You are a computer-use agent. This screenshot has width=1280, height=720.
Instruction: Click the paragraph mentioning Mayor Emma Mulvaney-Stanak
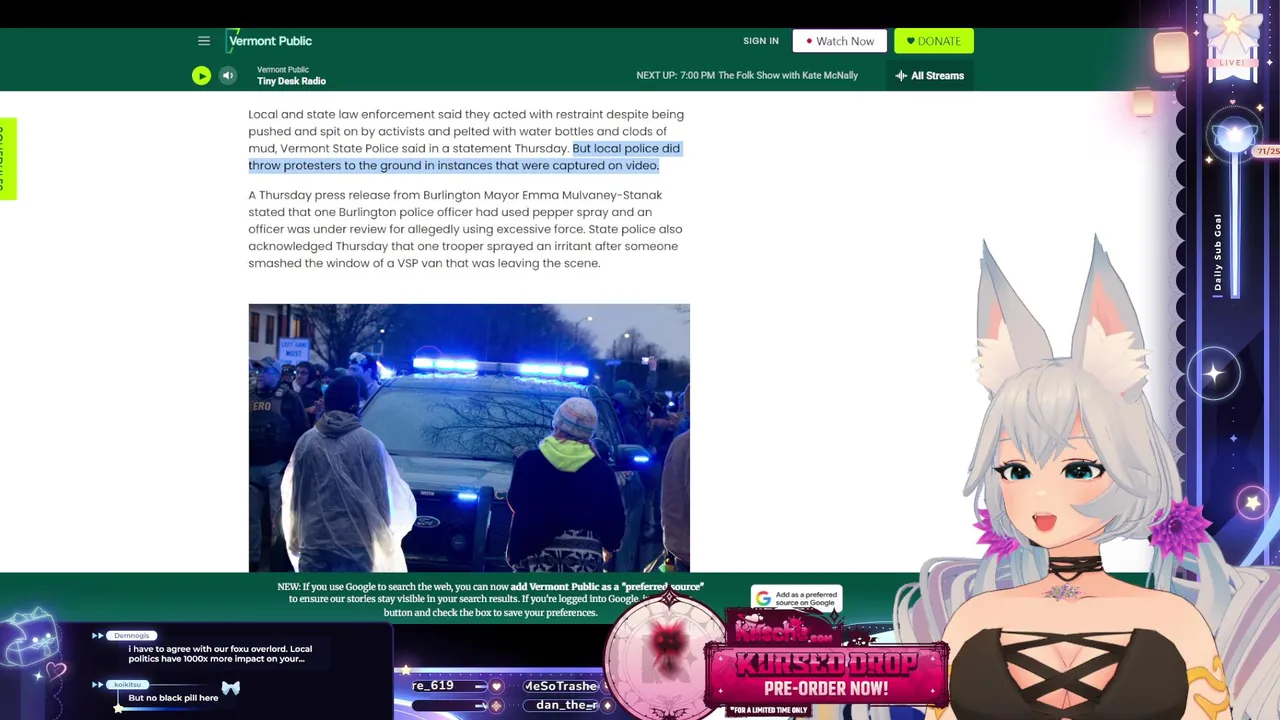click(x=467, y=229)
